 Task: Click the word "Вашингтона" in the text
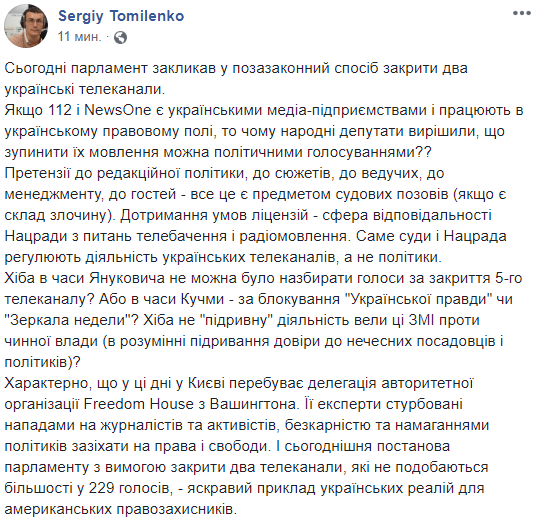point(253,404)
